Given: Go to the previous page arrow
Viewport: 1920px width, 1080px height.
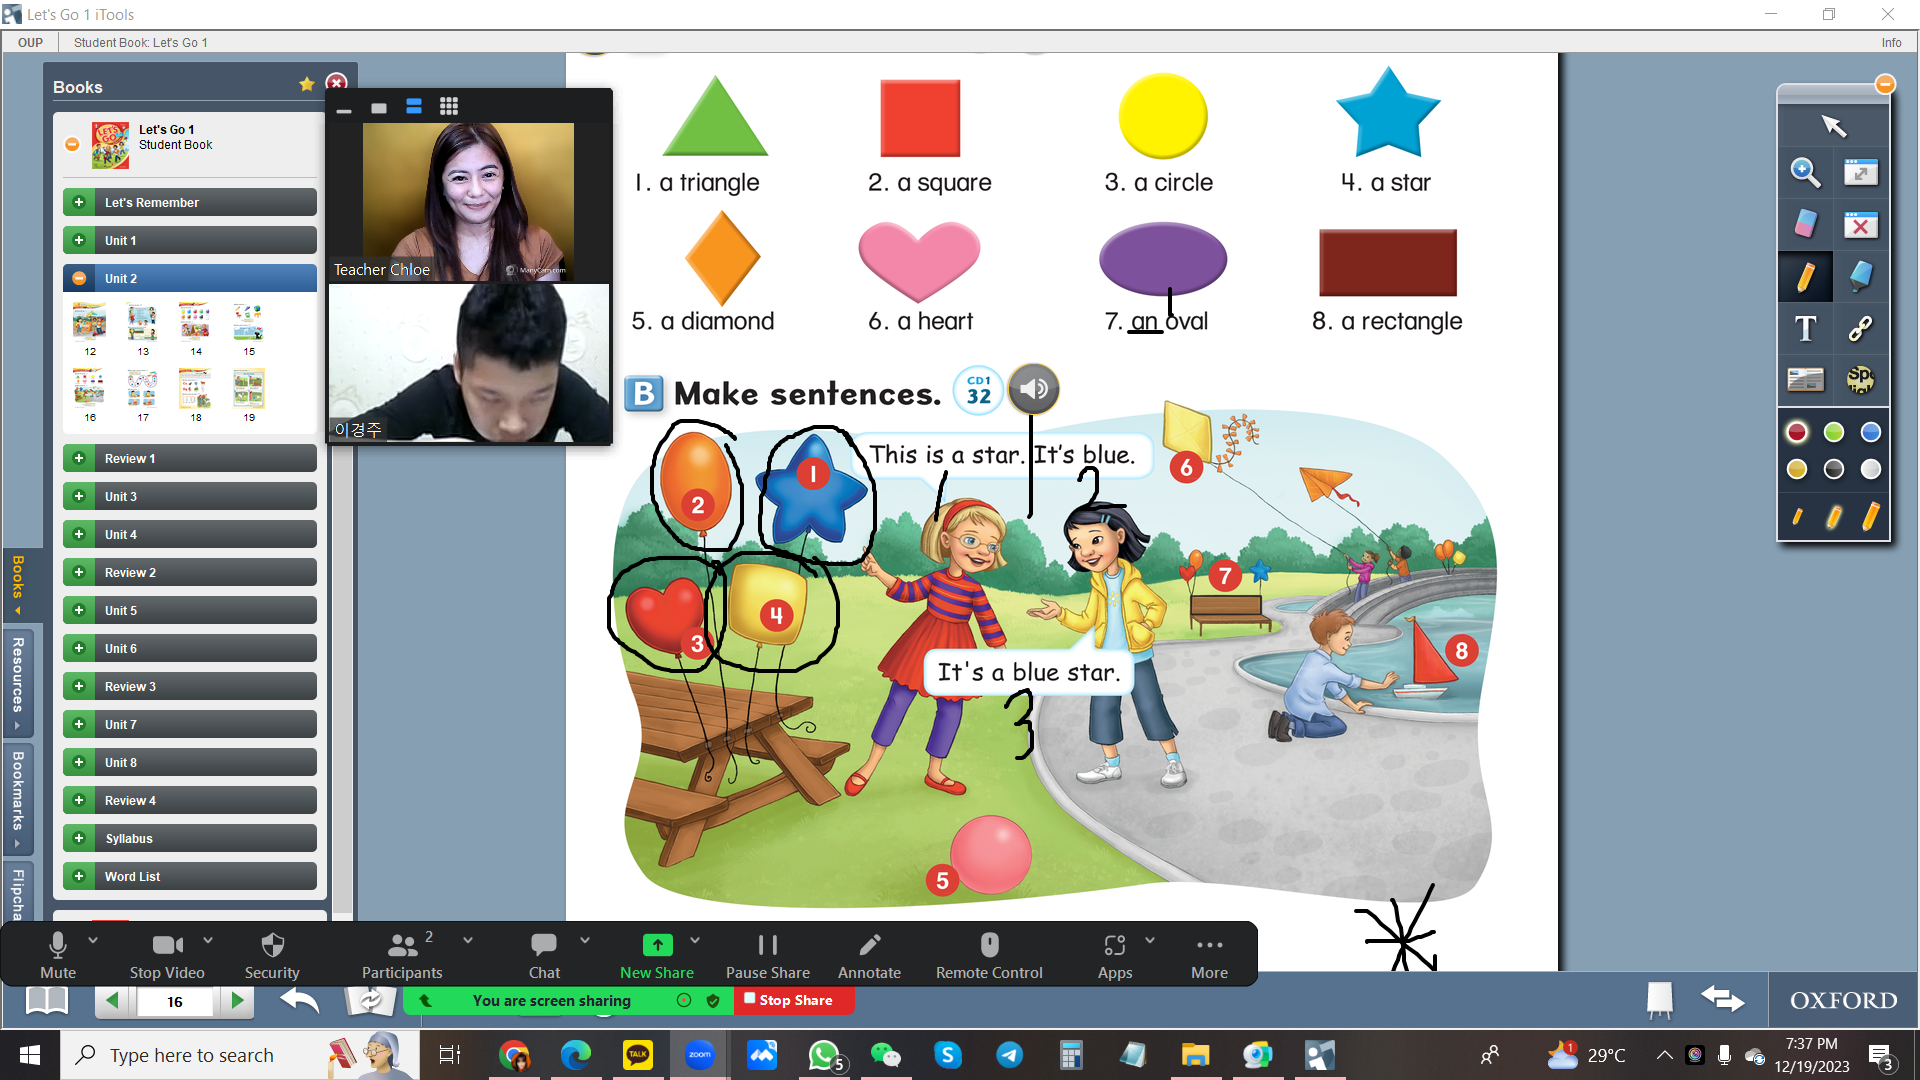Looking at the screenshot, I should point(112,1000).
